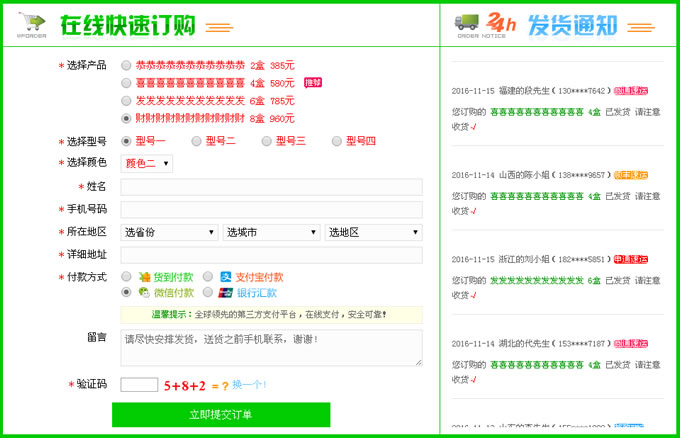This screenshot has height=438, width=680.
Task: Click the 立即提交订单 submit button
Action: point(221,415)
